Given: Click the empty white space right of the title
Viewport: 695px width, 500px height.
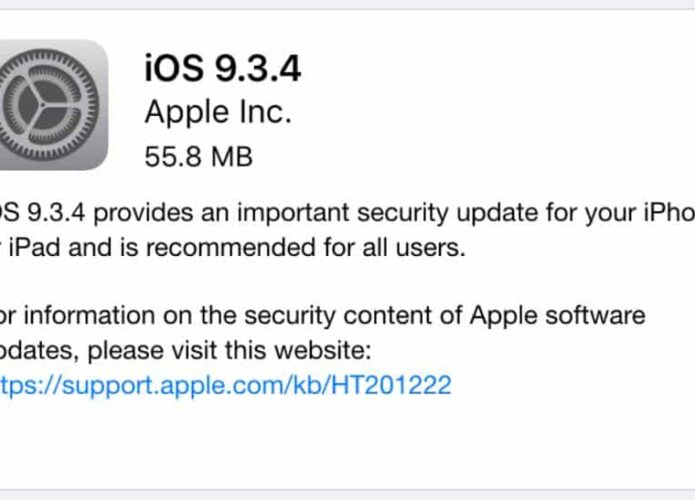Looking at the screenshot, I should click(x=496, y=68).
